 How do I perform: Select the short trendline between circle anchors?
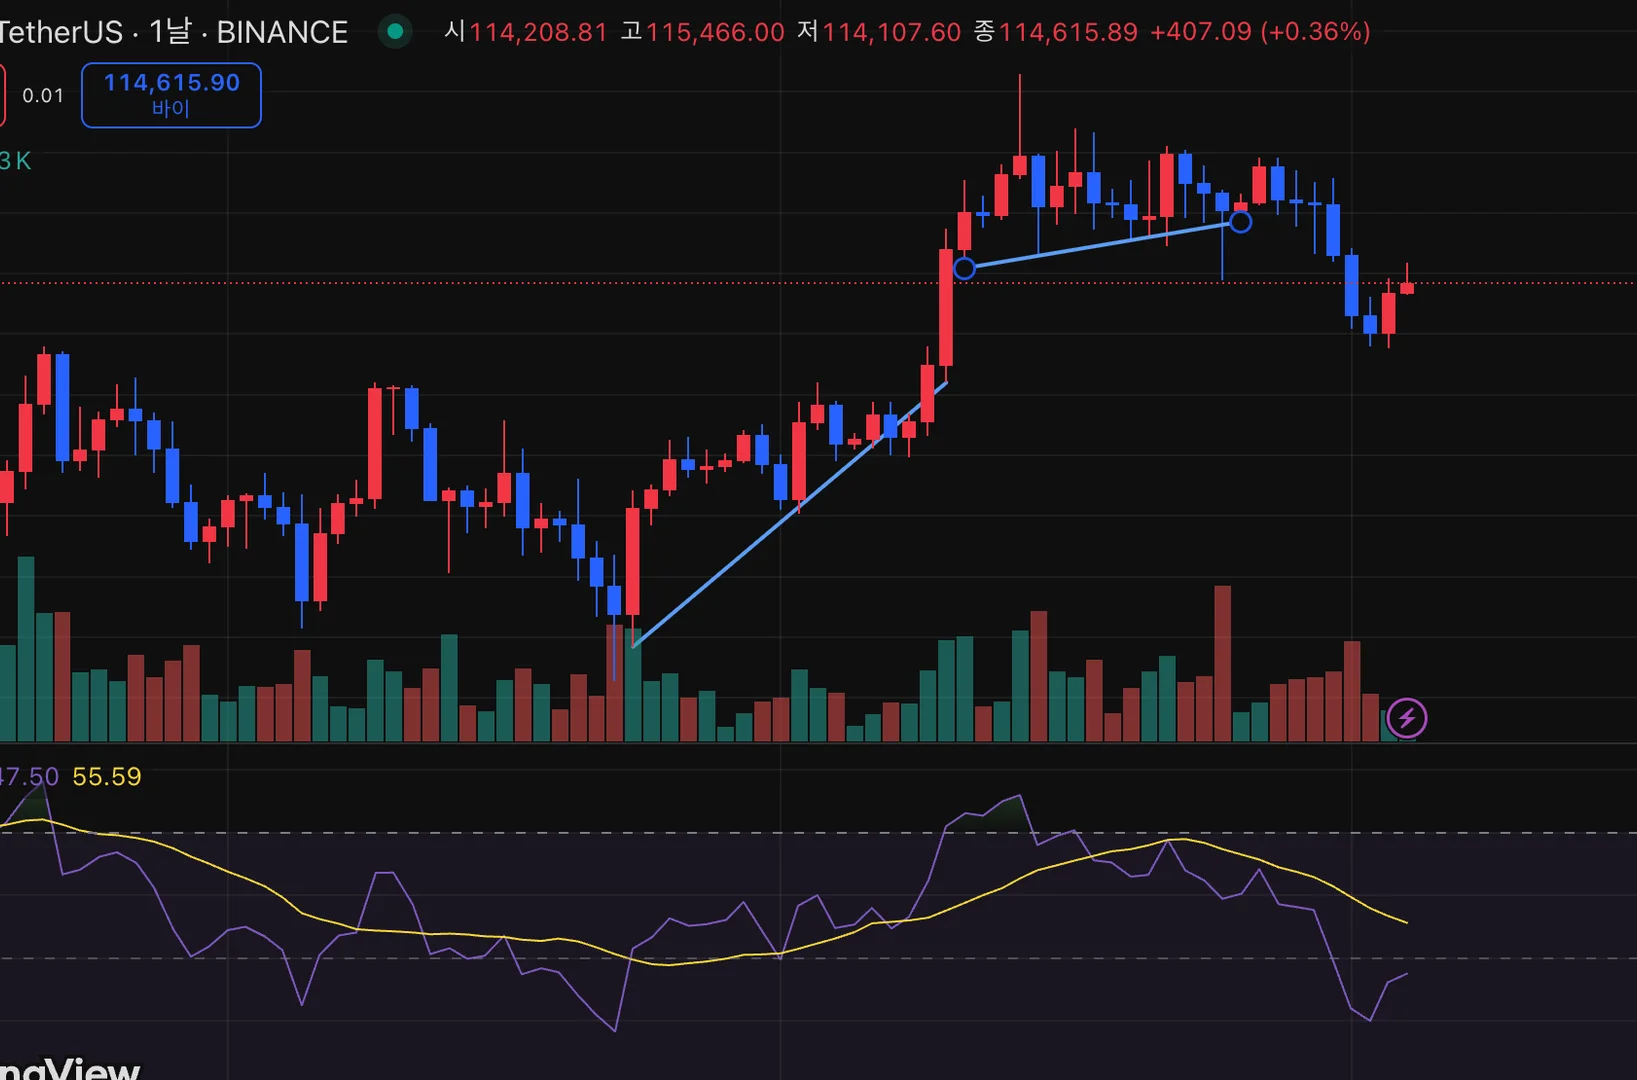point(1102,245)
